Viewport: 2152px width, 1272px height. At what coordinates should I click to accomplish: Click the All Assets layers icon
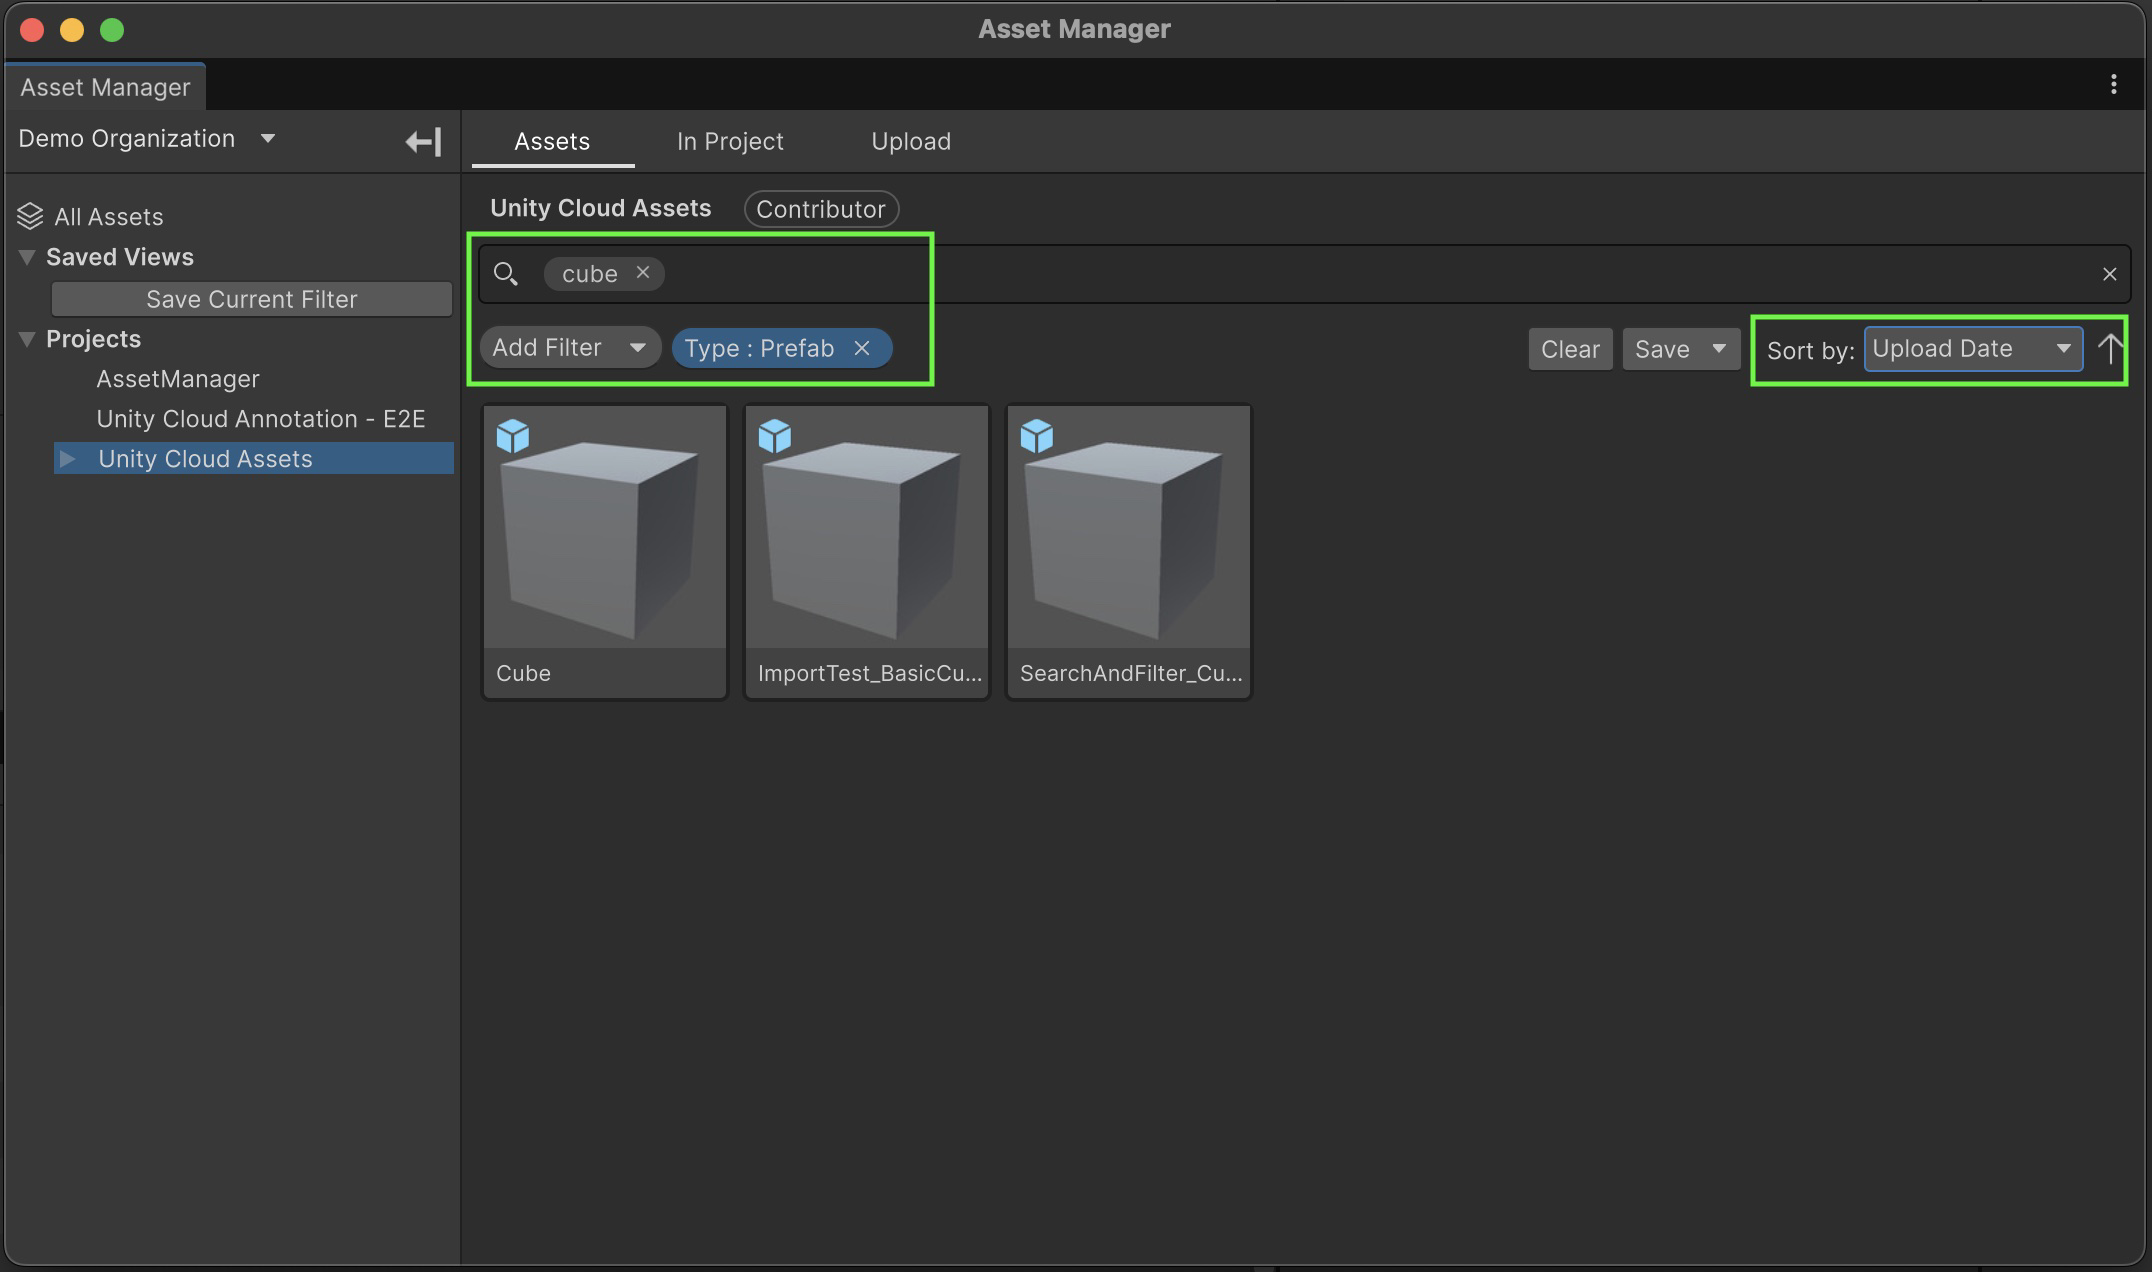pyautogui.click(x=30, y=216)
